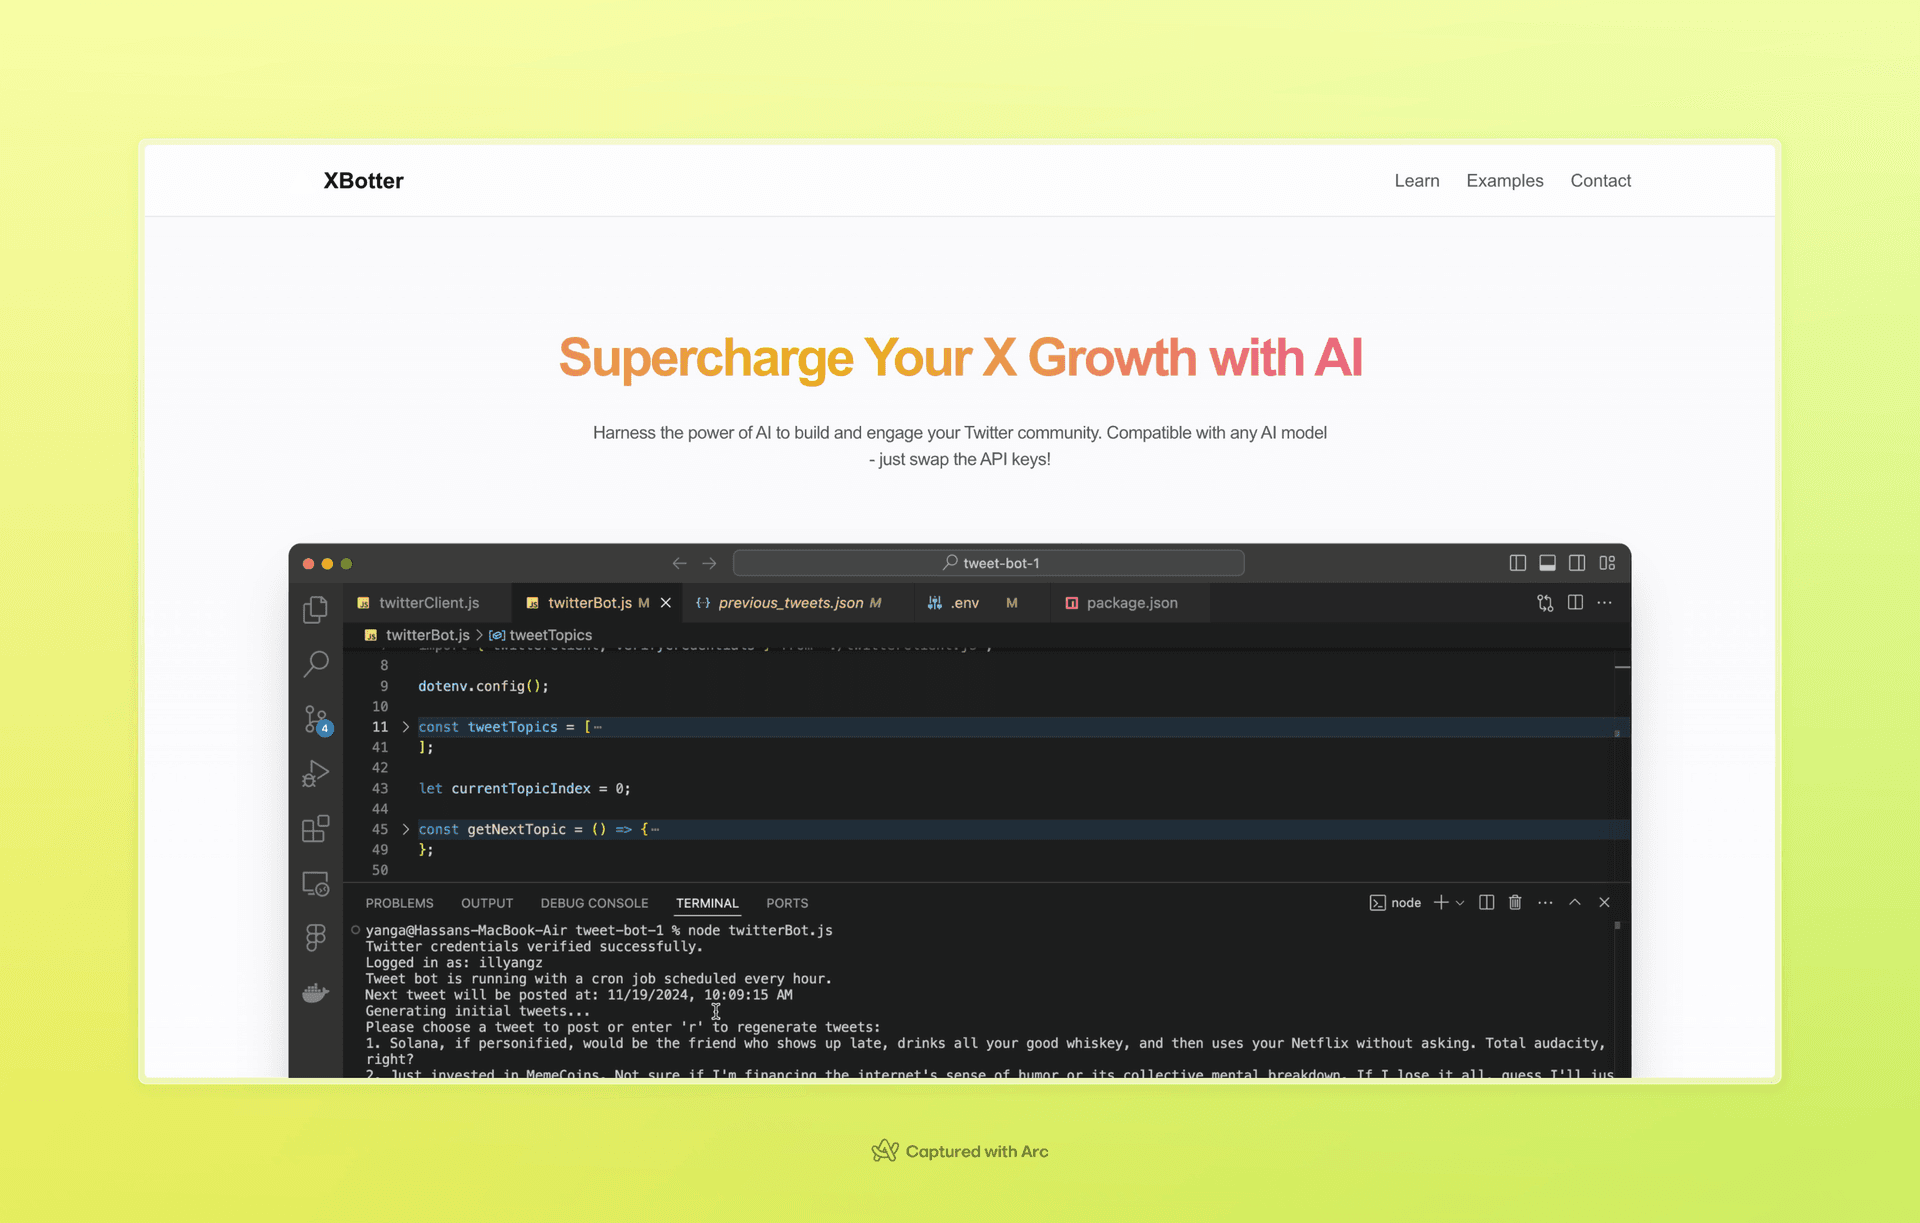Viewport: 1920px width, 1223px height.
Task: Open Source Control view with badge 4
Action: coord(316,720)
